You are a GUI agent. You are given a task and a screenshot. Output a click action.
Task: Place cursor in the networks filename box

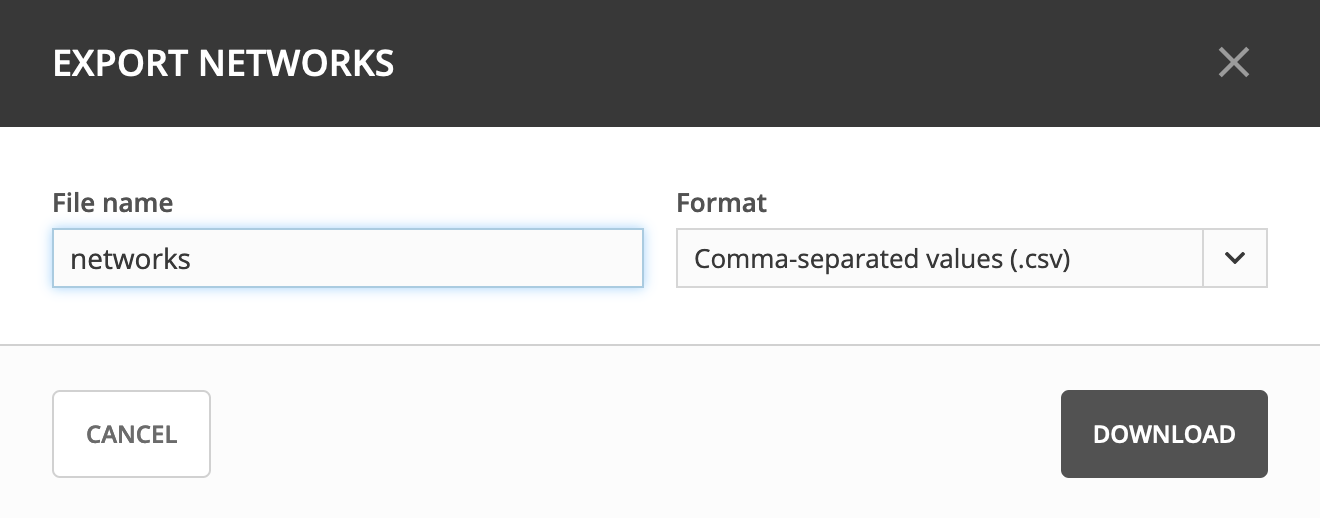[347, 259]
